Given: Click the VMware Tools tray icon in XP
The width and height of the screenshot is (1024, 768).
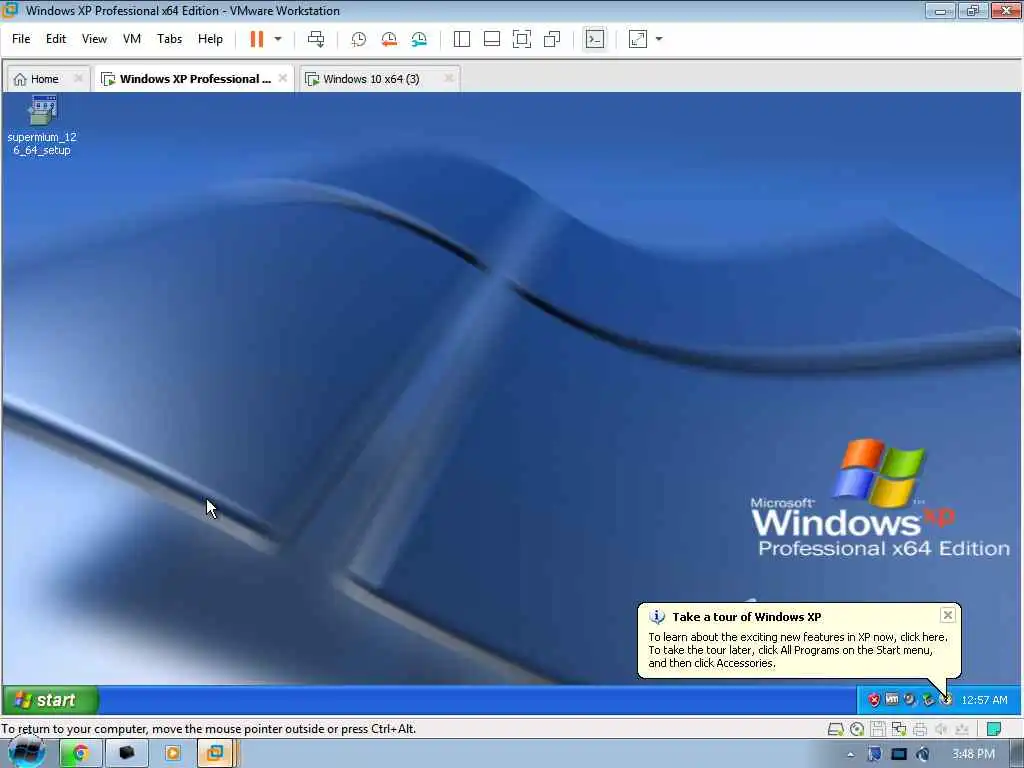Looking at the screenshot, I should [892, 699].
